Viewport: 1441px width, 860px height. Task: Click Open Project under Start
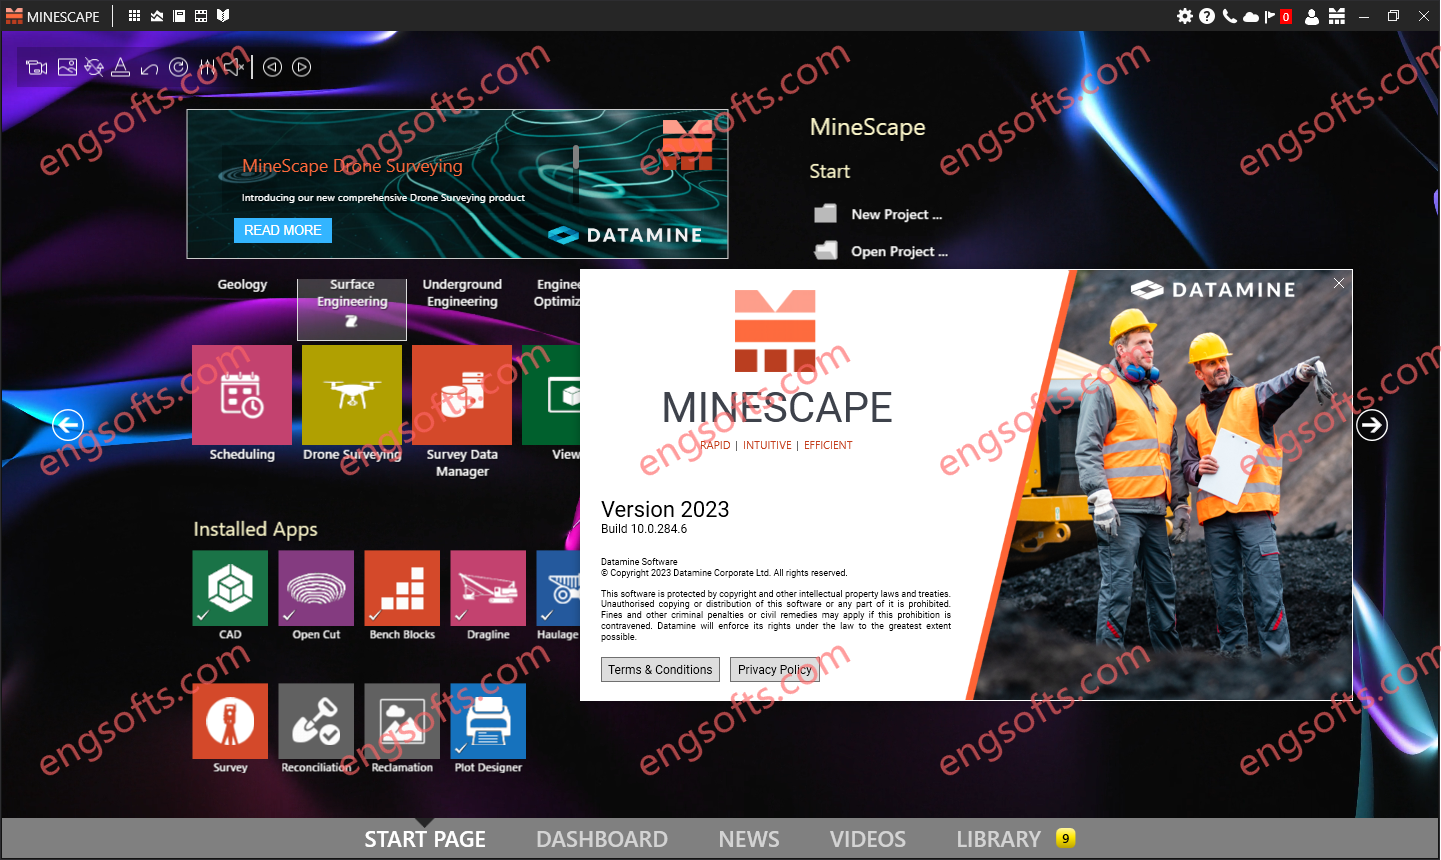tap(882, 251)
